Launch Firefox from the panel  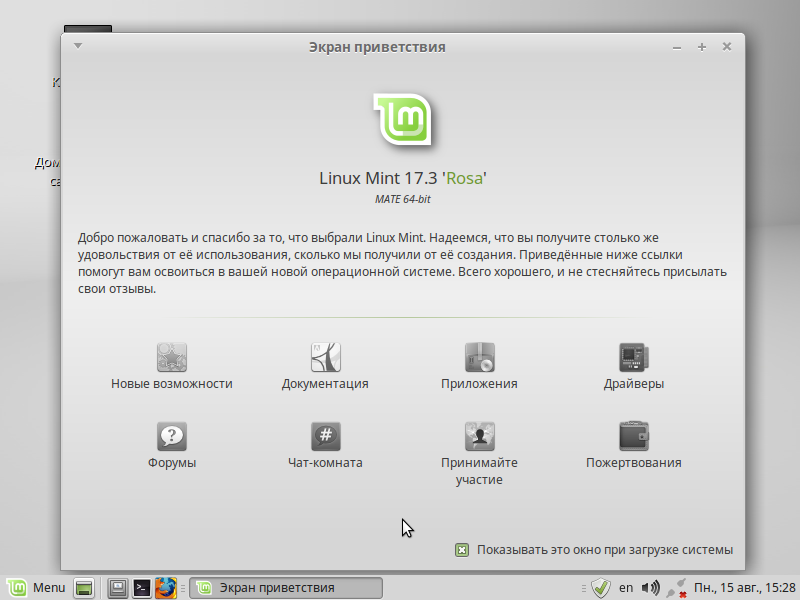point(166,587)
